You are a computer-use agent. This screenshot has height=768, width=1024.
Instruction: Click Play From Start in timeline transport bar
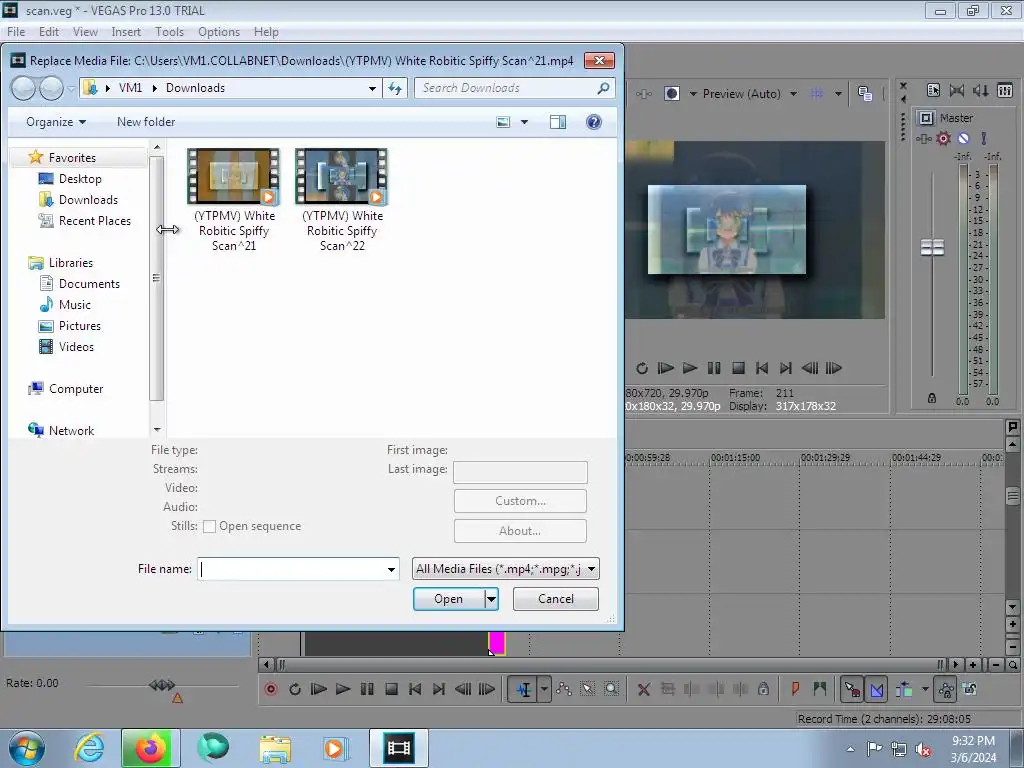[319, 689]
